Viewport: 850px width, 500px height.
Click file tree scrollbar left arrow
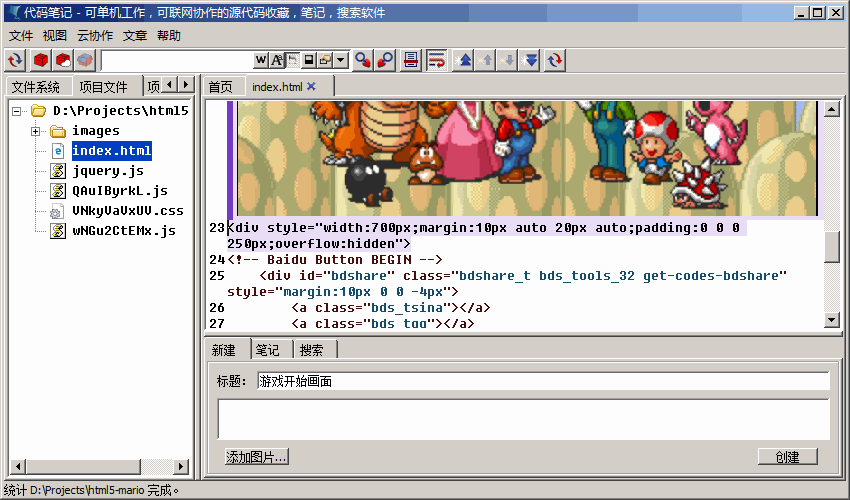[18, 466]
